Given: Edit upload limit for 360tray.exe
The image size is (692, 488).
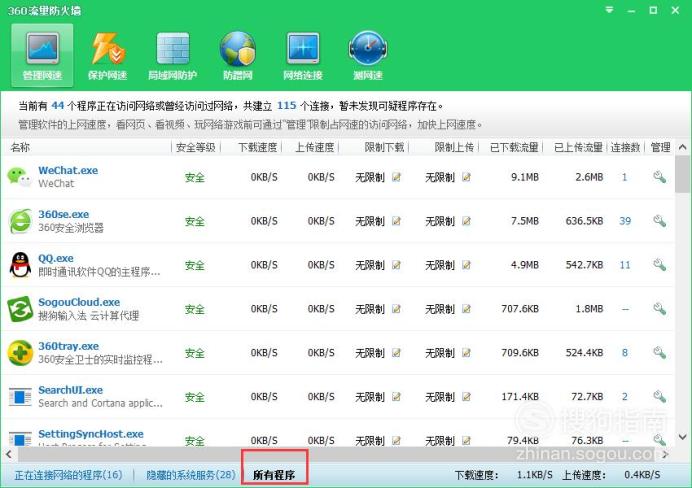Looking at the screenshot, I should (x=466, y=353).
